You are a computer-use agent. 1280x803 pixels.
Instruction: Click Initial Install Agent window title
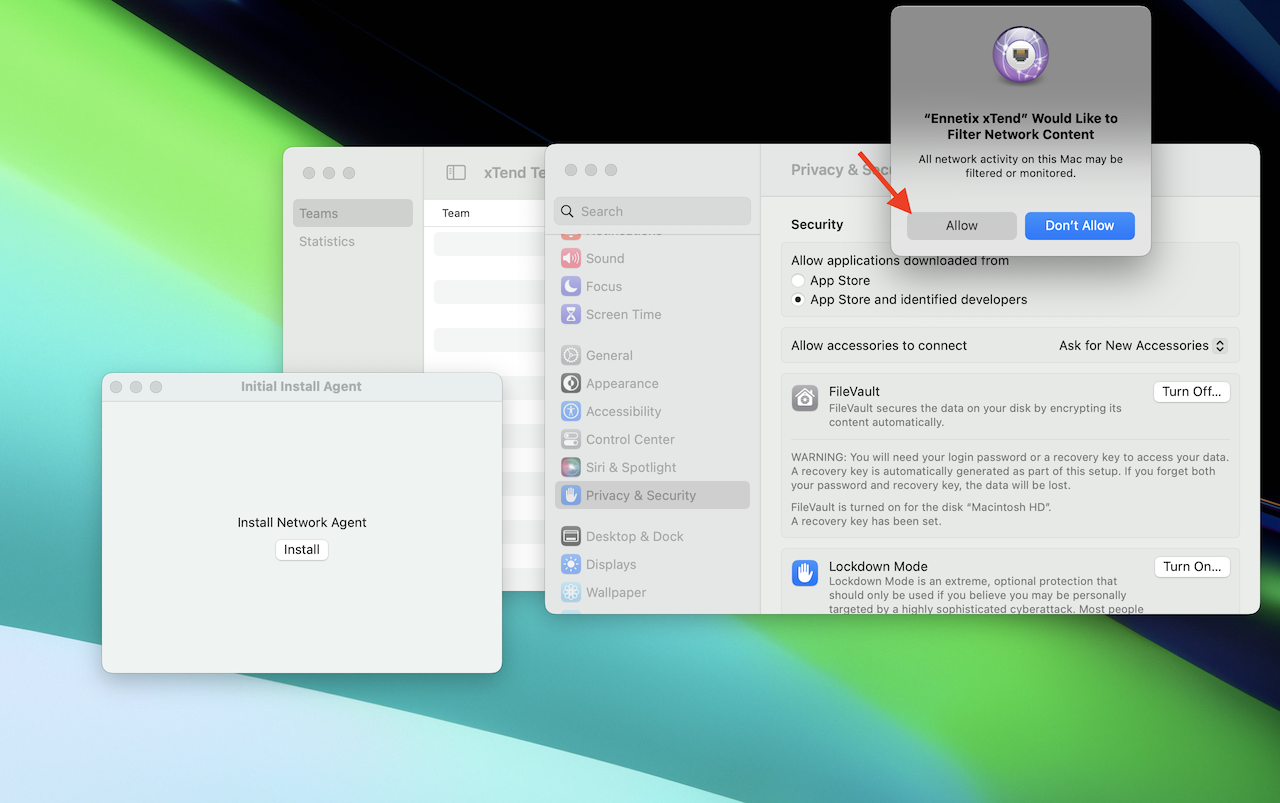301,386
